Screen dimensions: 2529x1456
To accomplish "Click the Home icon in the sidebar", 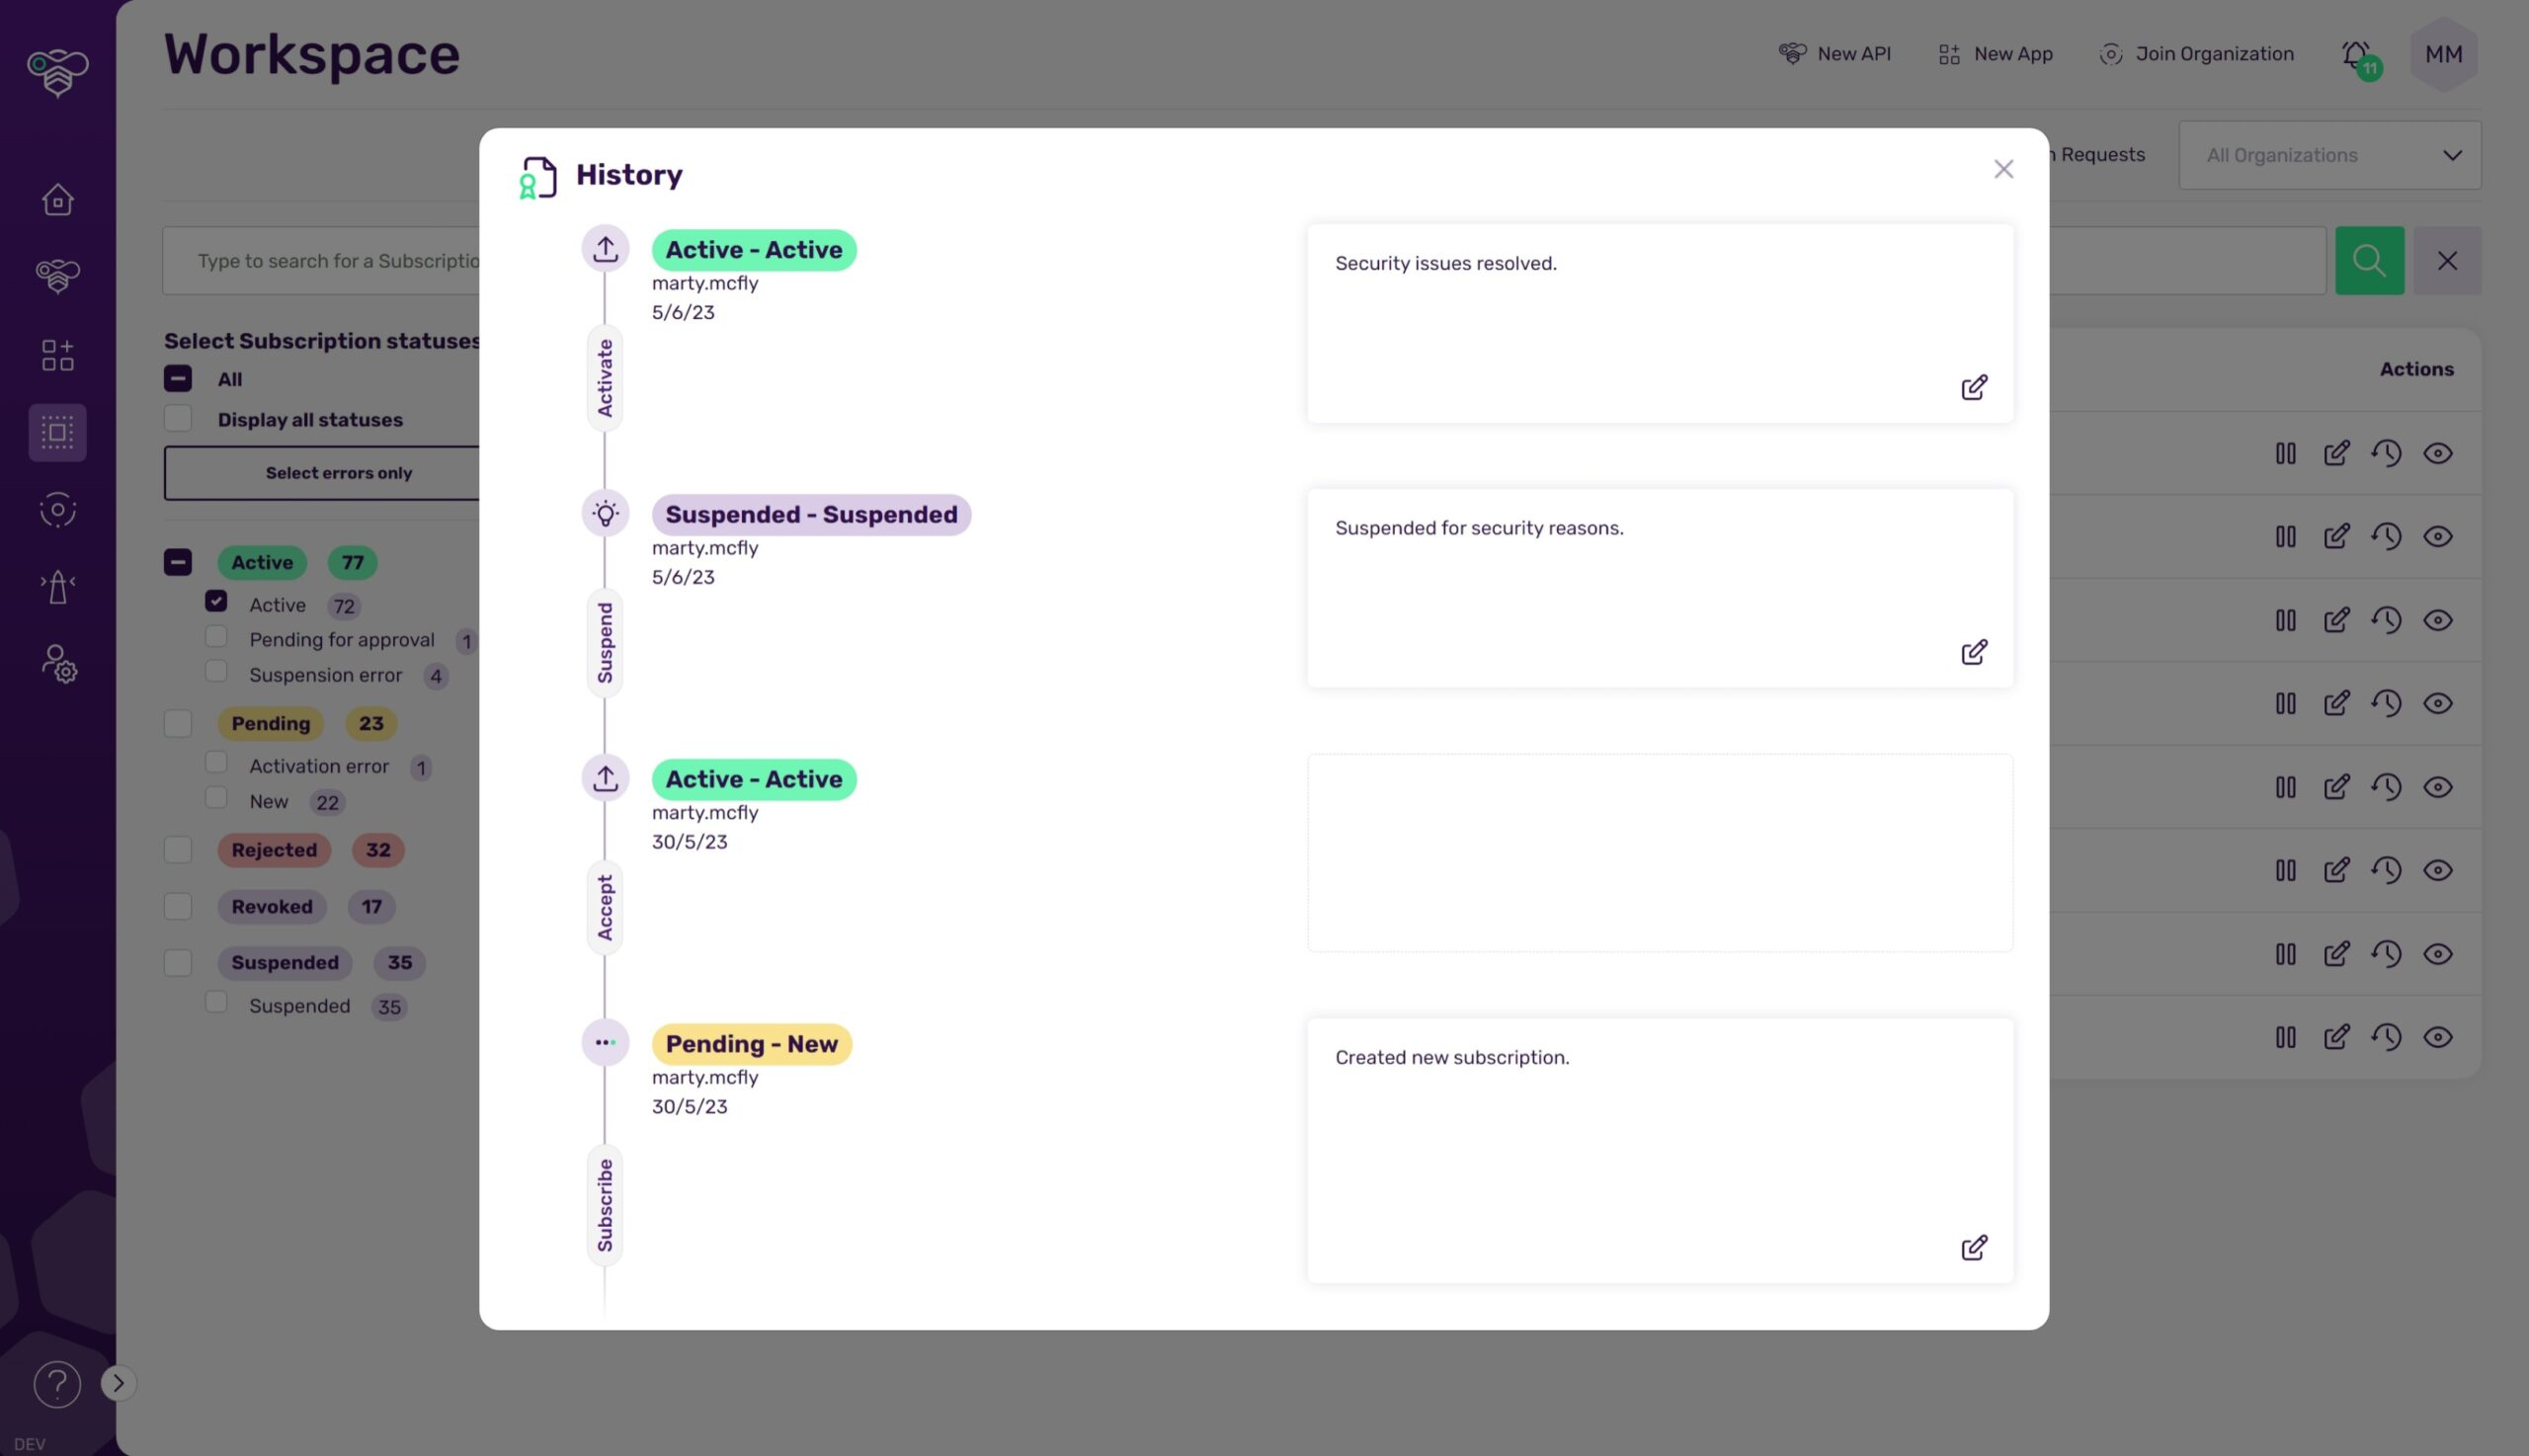I will 57,199.
